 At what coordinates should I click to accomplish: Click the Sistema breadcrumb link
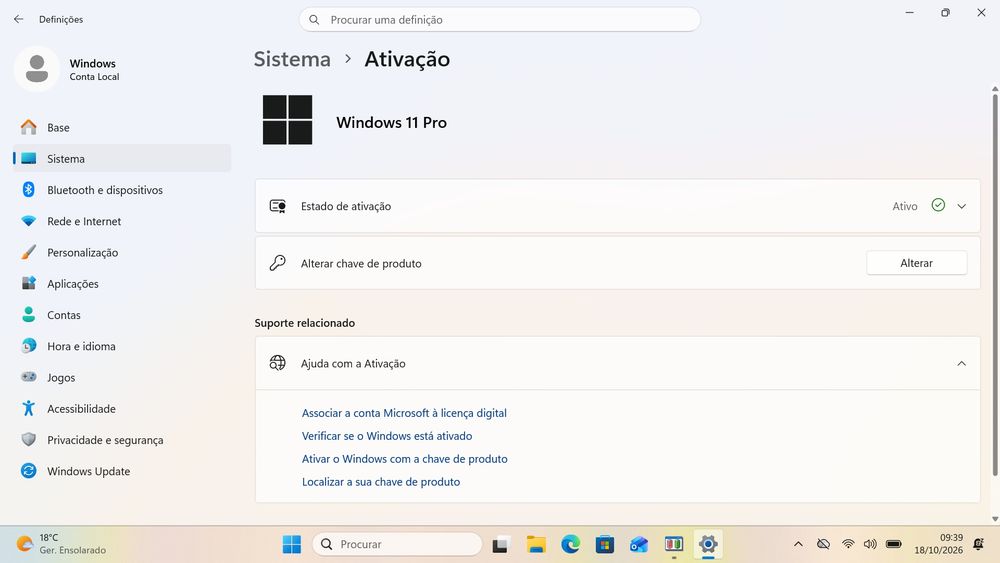click(292, 59)
